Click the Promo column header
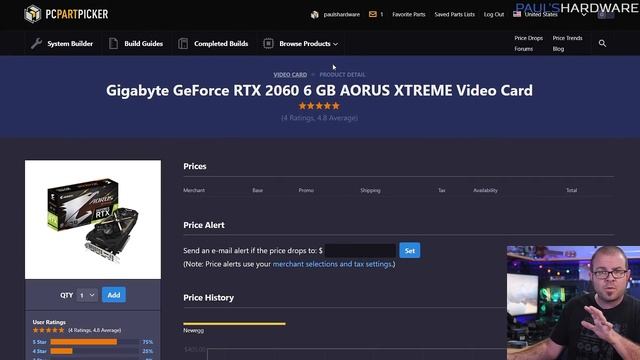Screen dimensions: 640x360 [x=306, y=190]
